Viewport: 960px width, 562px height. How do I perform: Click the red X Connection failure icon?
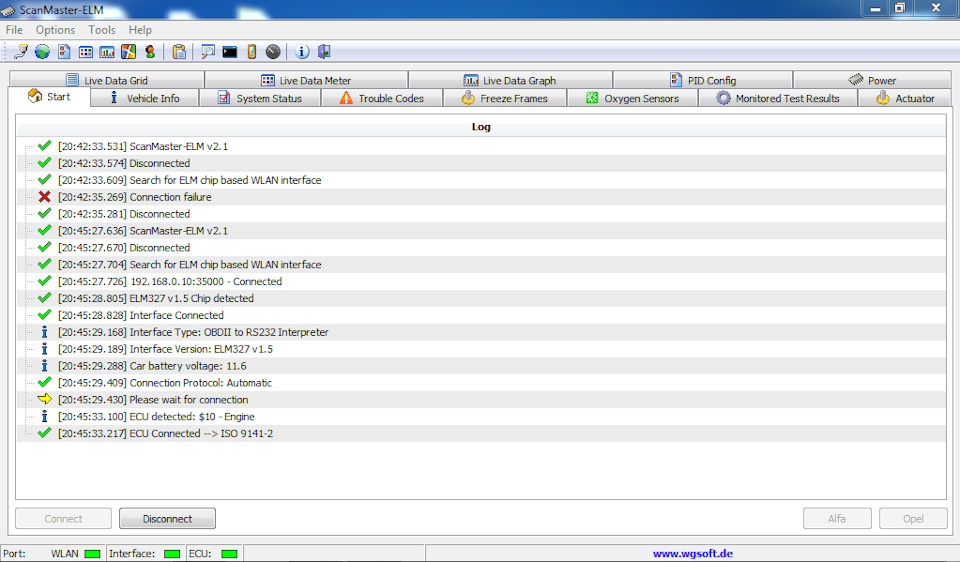point(44,197)
